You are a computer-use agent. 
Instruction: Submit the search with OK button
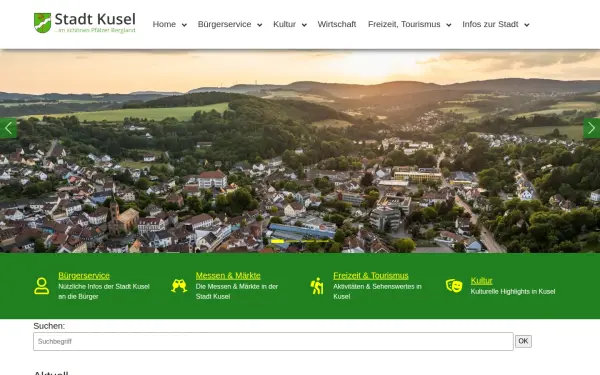(x=523, y=341)
